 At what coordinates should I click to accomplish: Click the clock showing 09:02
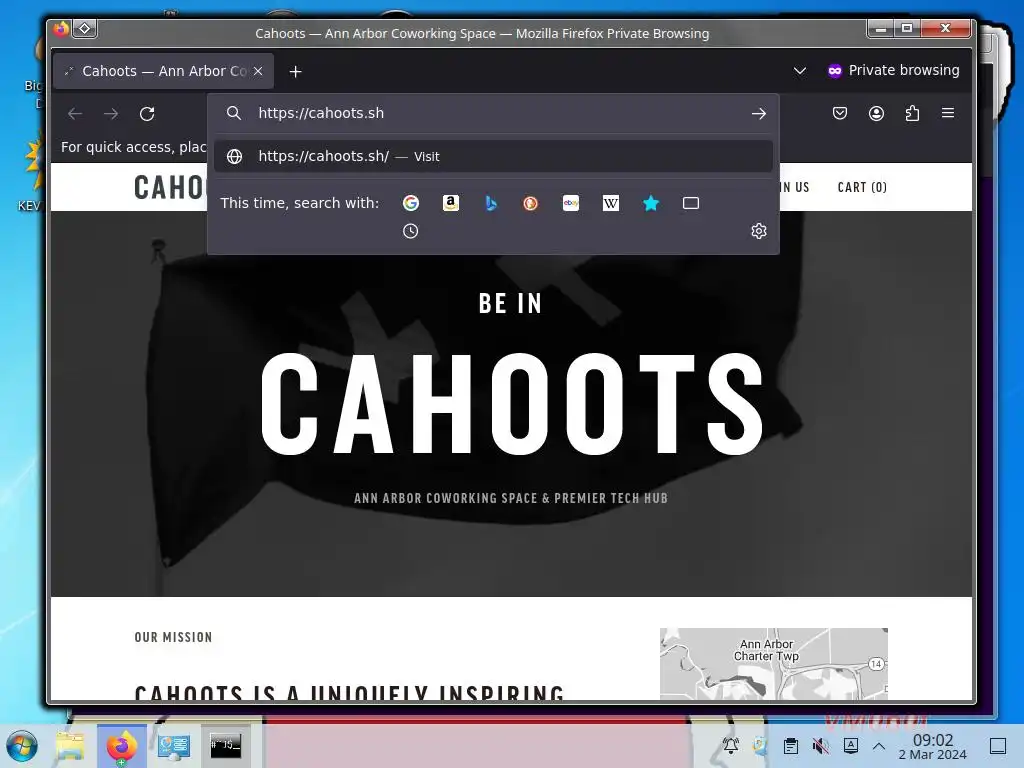933,746
